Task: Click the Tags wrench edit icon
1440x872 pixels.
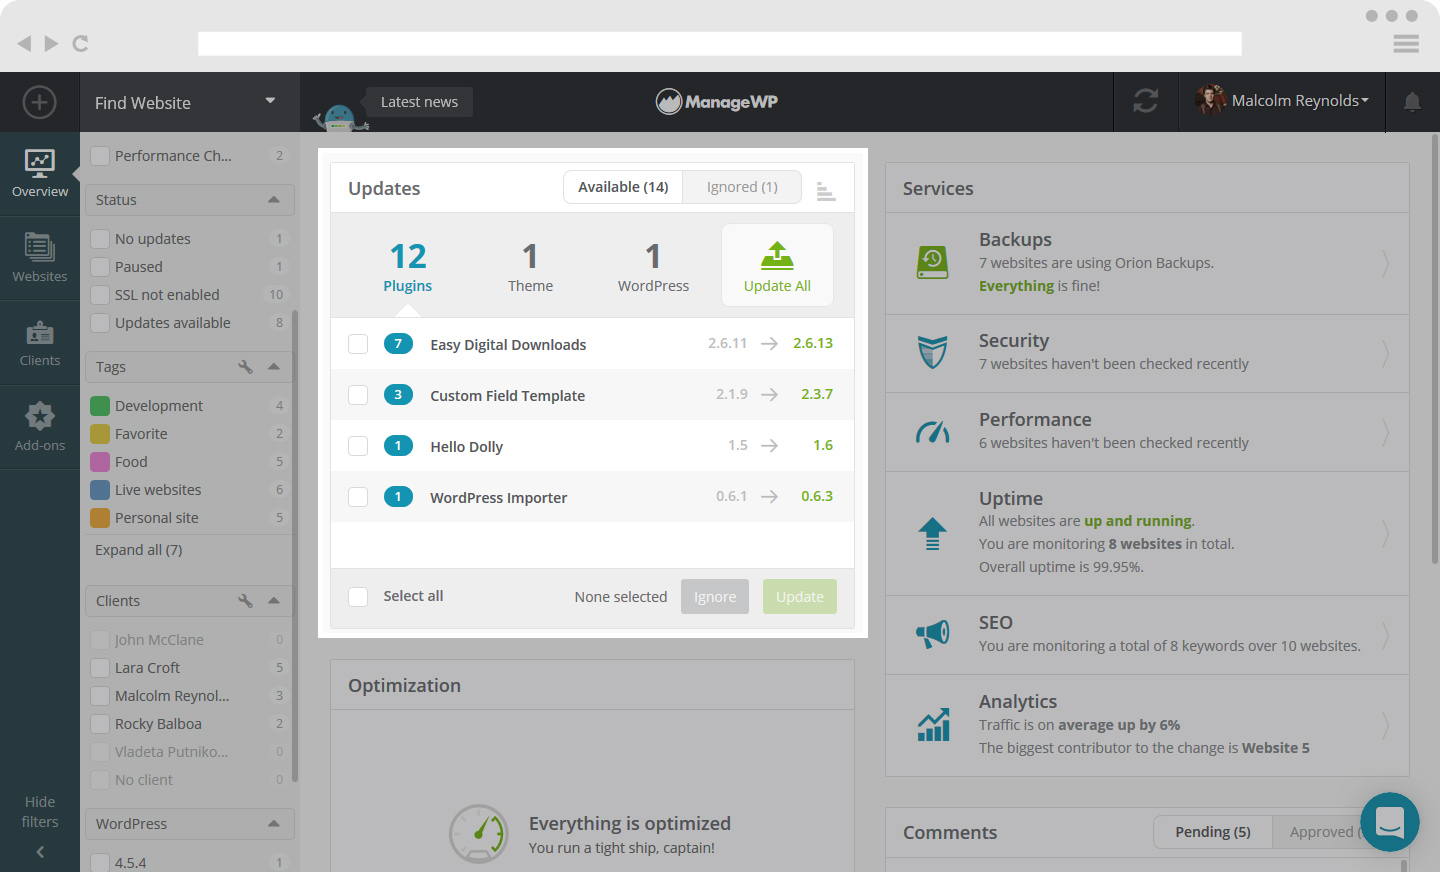Action: pyautogui.click(x=245, y=366)
